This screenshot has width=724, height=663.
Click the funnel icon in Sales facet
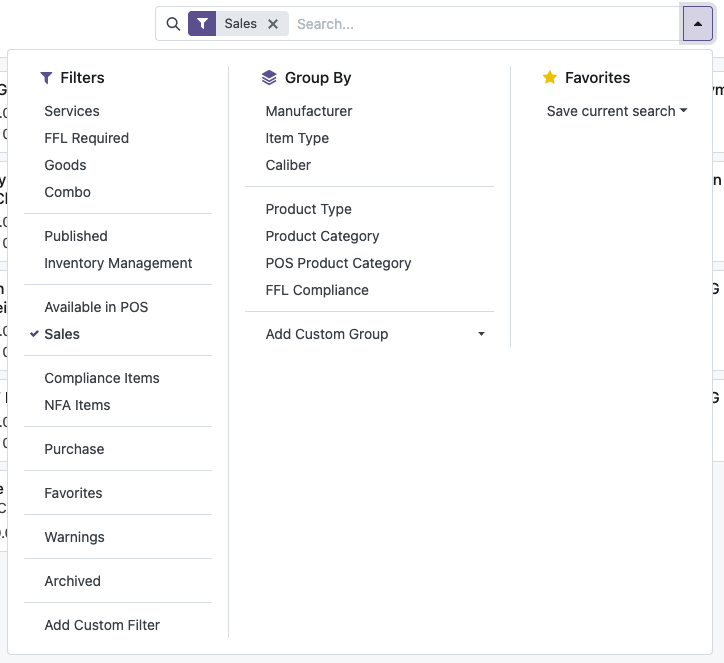(202, 24)
